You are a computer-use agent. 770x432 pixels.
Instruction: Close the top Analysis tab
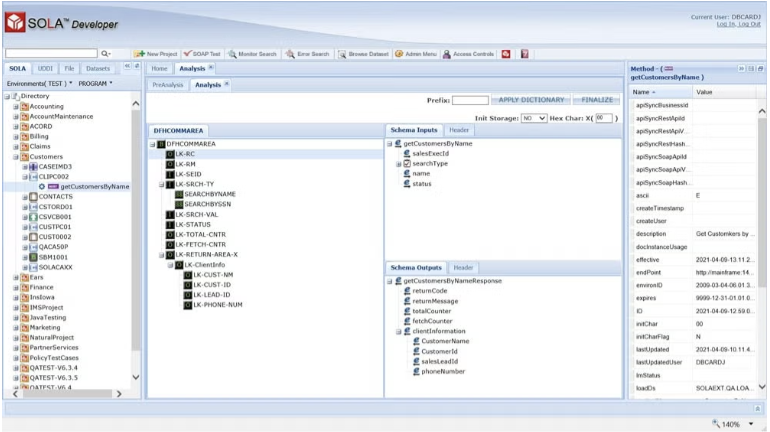tap(211, 67)
